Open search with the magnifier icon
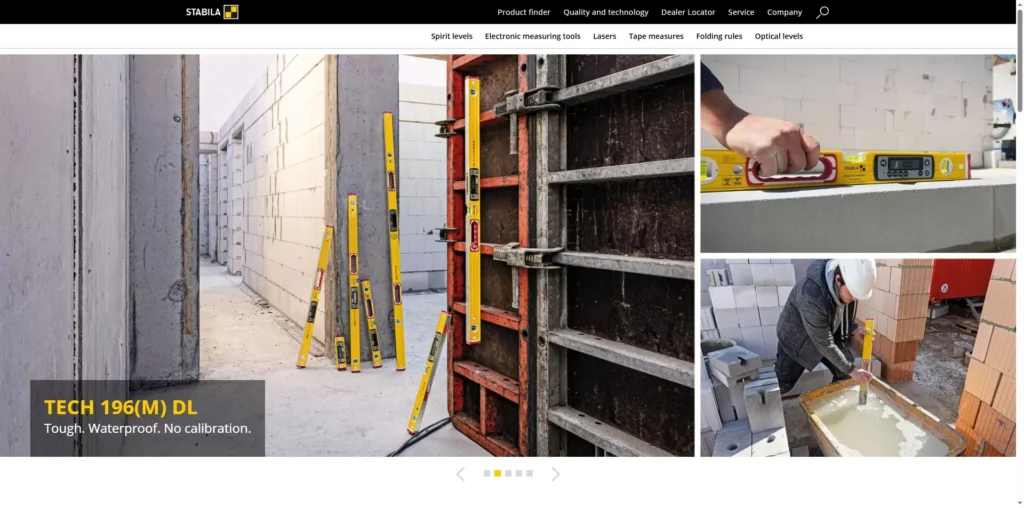Viewport: 1024px width, 508px height. (x=822, y=12)
